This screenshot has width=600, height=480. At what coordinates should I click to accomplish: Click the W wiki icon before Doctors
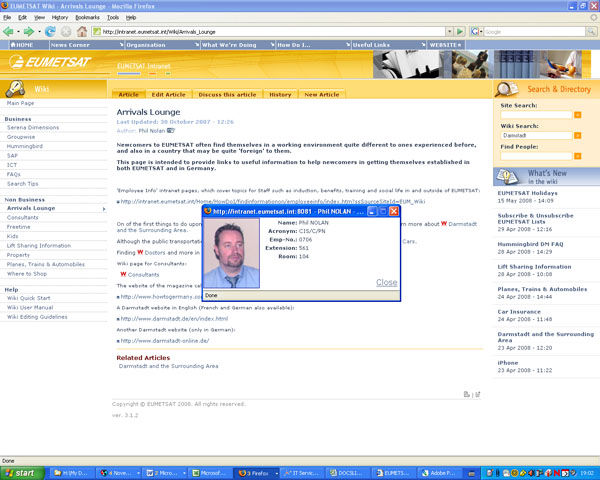[x=140, y=252]
